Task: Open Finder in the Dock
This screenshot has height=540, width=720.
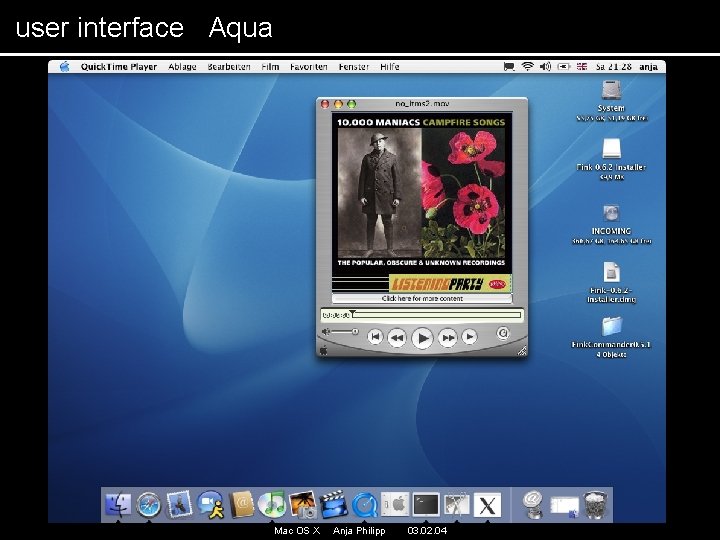Action: pyautogui.click(x=118, y=504)
